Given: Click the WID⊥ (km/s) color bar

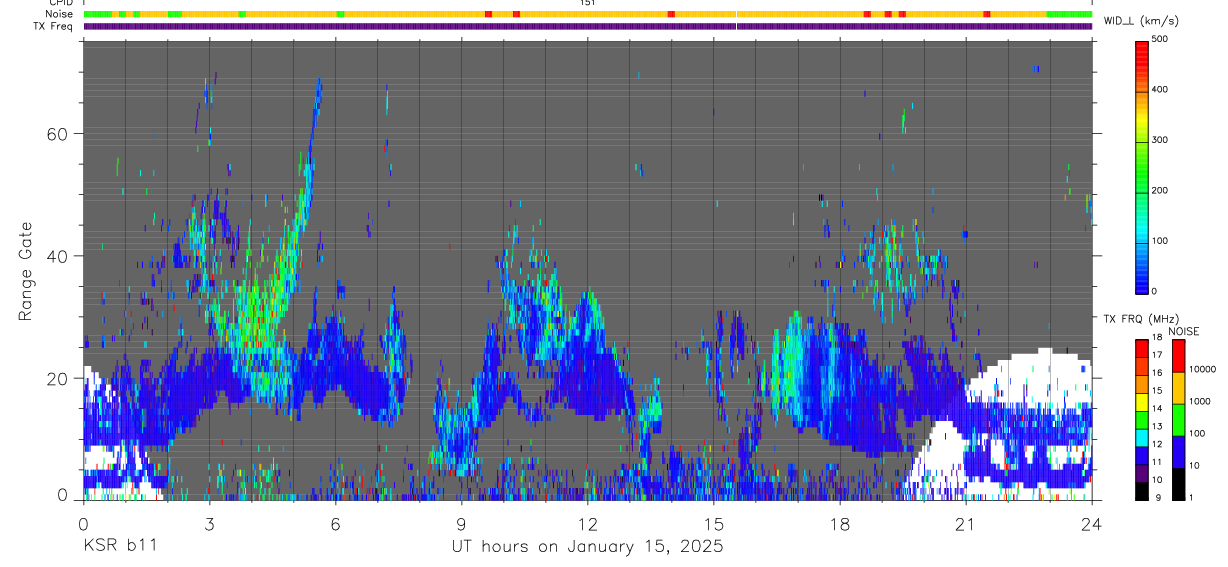Looking at the screenshot, I should click(x=1141, y=167).
